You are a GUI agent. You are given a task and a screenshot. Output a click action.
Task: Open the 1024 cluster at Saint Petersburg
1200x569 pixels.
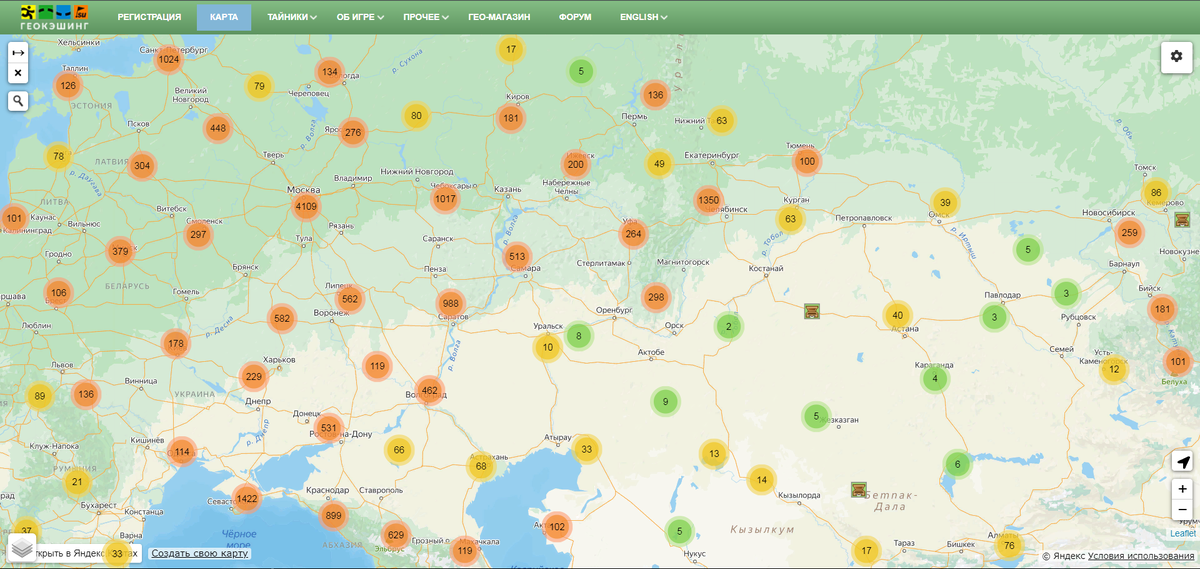[168, 59]
